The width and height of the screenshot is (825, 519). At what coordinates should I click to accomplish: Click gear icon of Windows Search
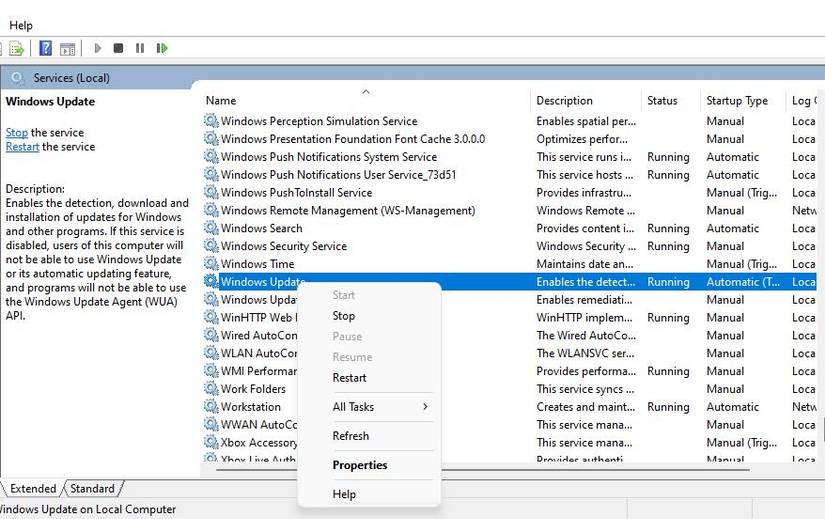pos(211,228)
